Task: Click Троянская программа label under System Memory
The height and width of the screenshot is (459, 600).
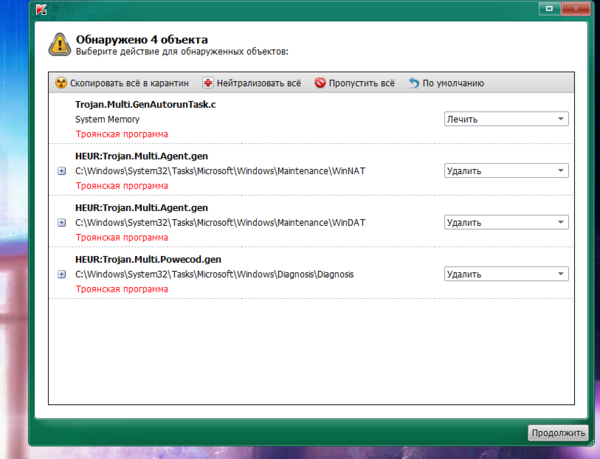Action: pyautogui.click(x=122, y=134)
